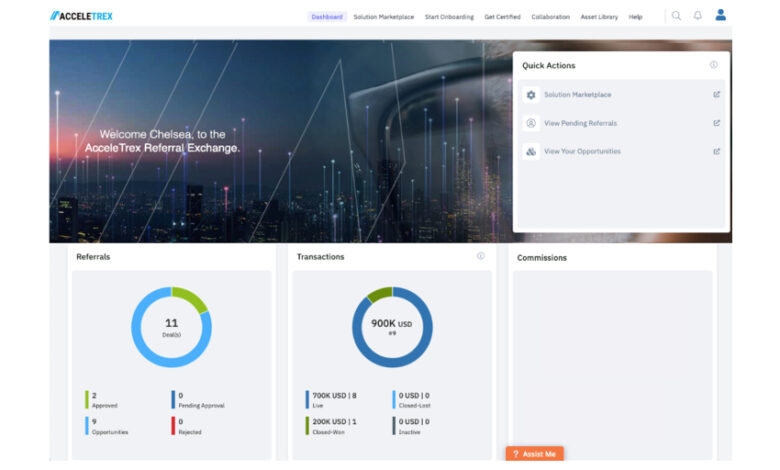Open external link icon for Your Opportunities
The image size is (780, 470).
[716, 151]
